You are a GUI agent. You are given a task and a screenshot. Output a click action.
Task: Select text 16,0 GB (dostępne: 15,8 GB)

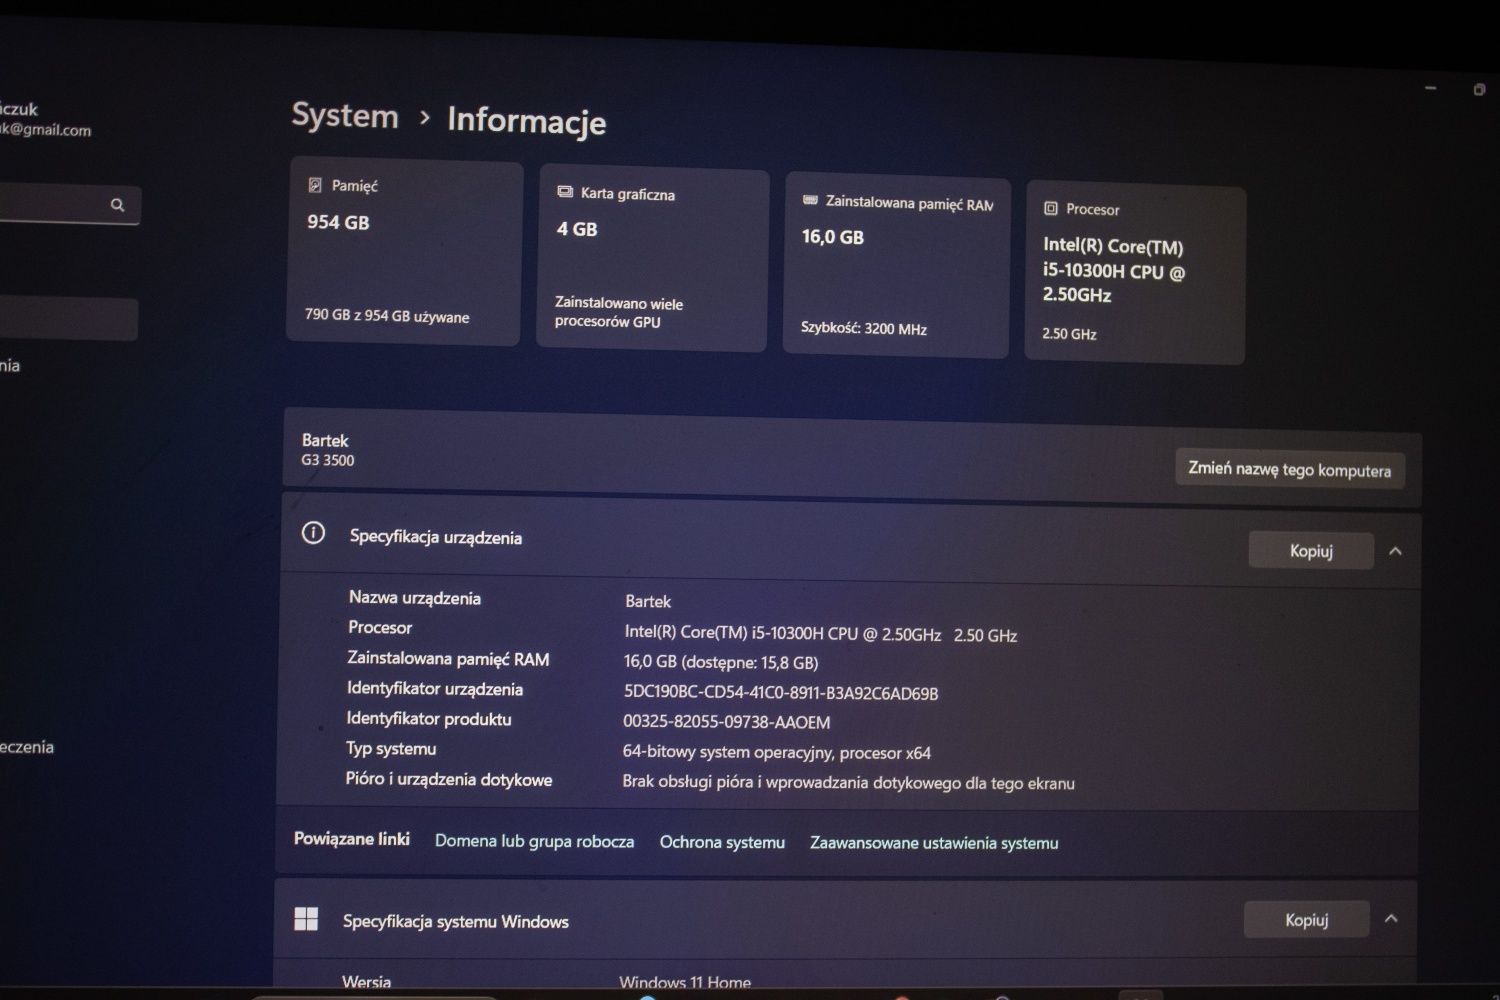pos(721,662)
